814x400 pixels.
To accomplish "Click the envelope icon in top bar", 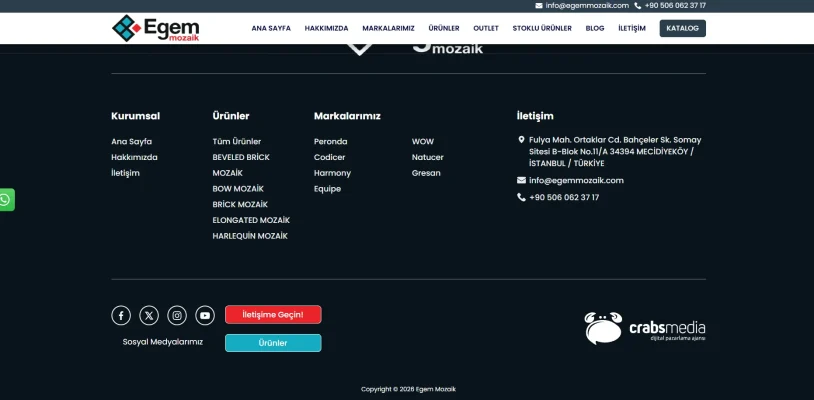I will coord(539,6).
